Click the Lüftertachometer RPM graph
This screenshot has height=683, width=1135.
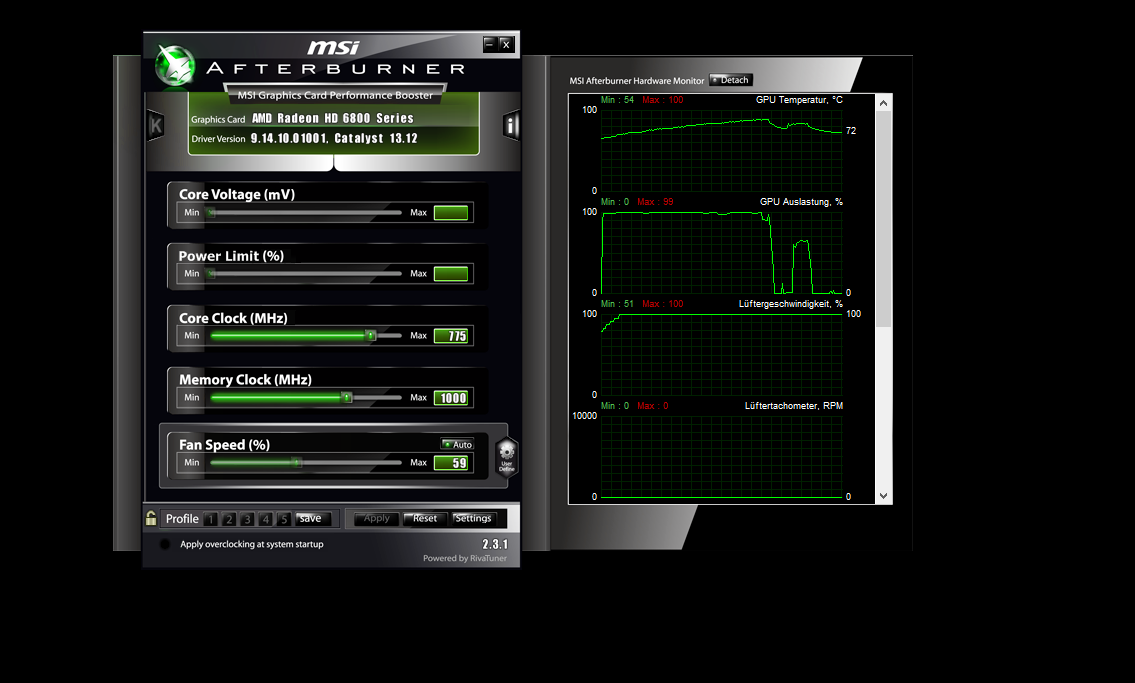(x=722, y=457)
